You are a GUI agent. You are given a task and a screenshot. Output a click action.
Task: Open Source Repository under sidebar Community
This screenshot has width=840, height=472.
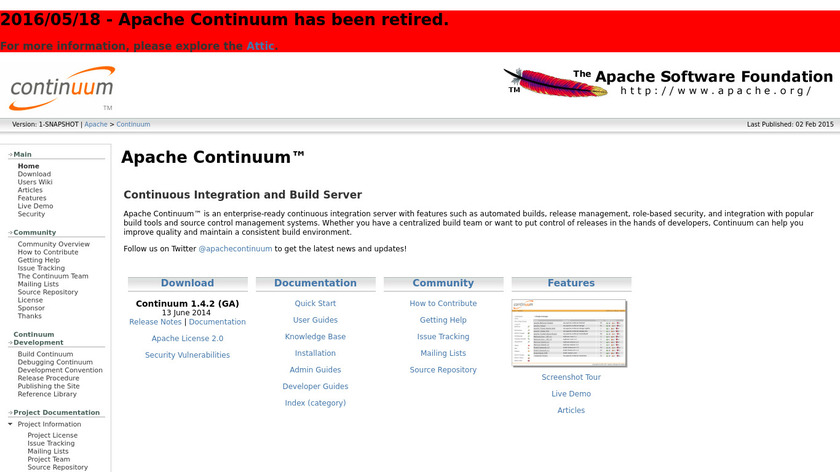[x=48, y=293]
